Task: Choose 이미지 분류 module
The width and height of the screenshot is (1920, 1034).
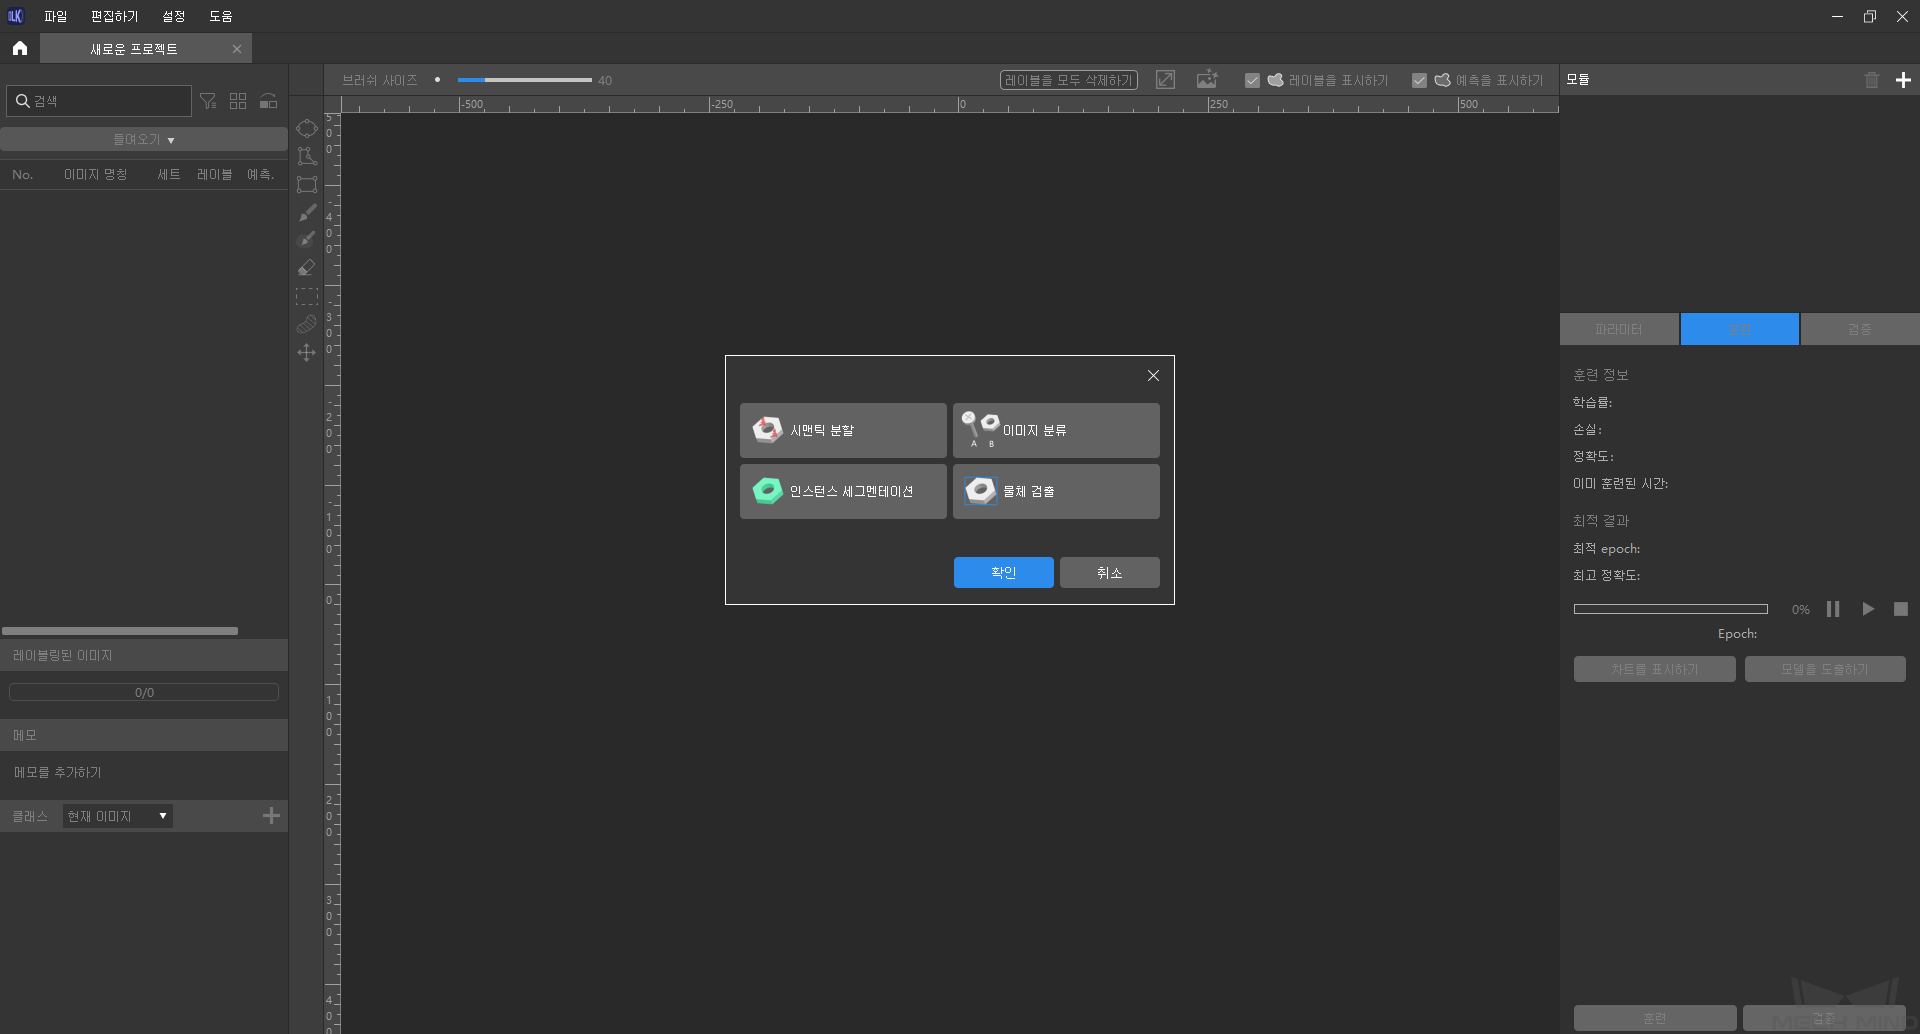Action: tap(1056, 430)
